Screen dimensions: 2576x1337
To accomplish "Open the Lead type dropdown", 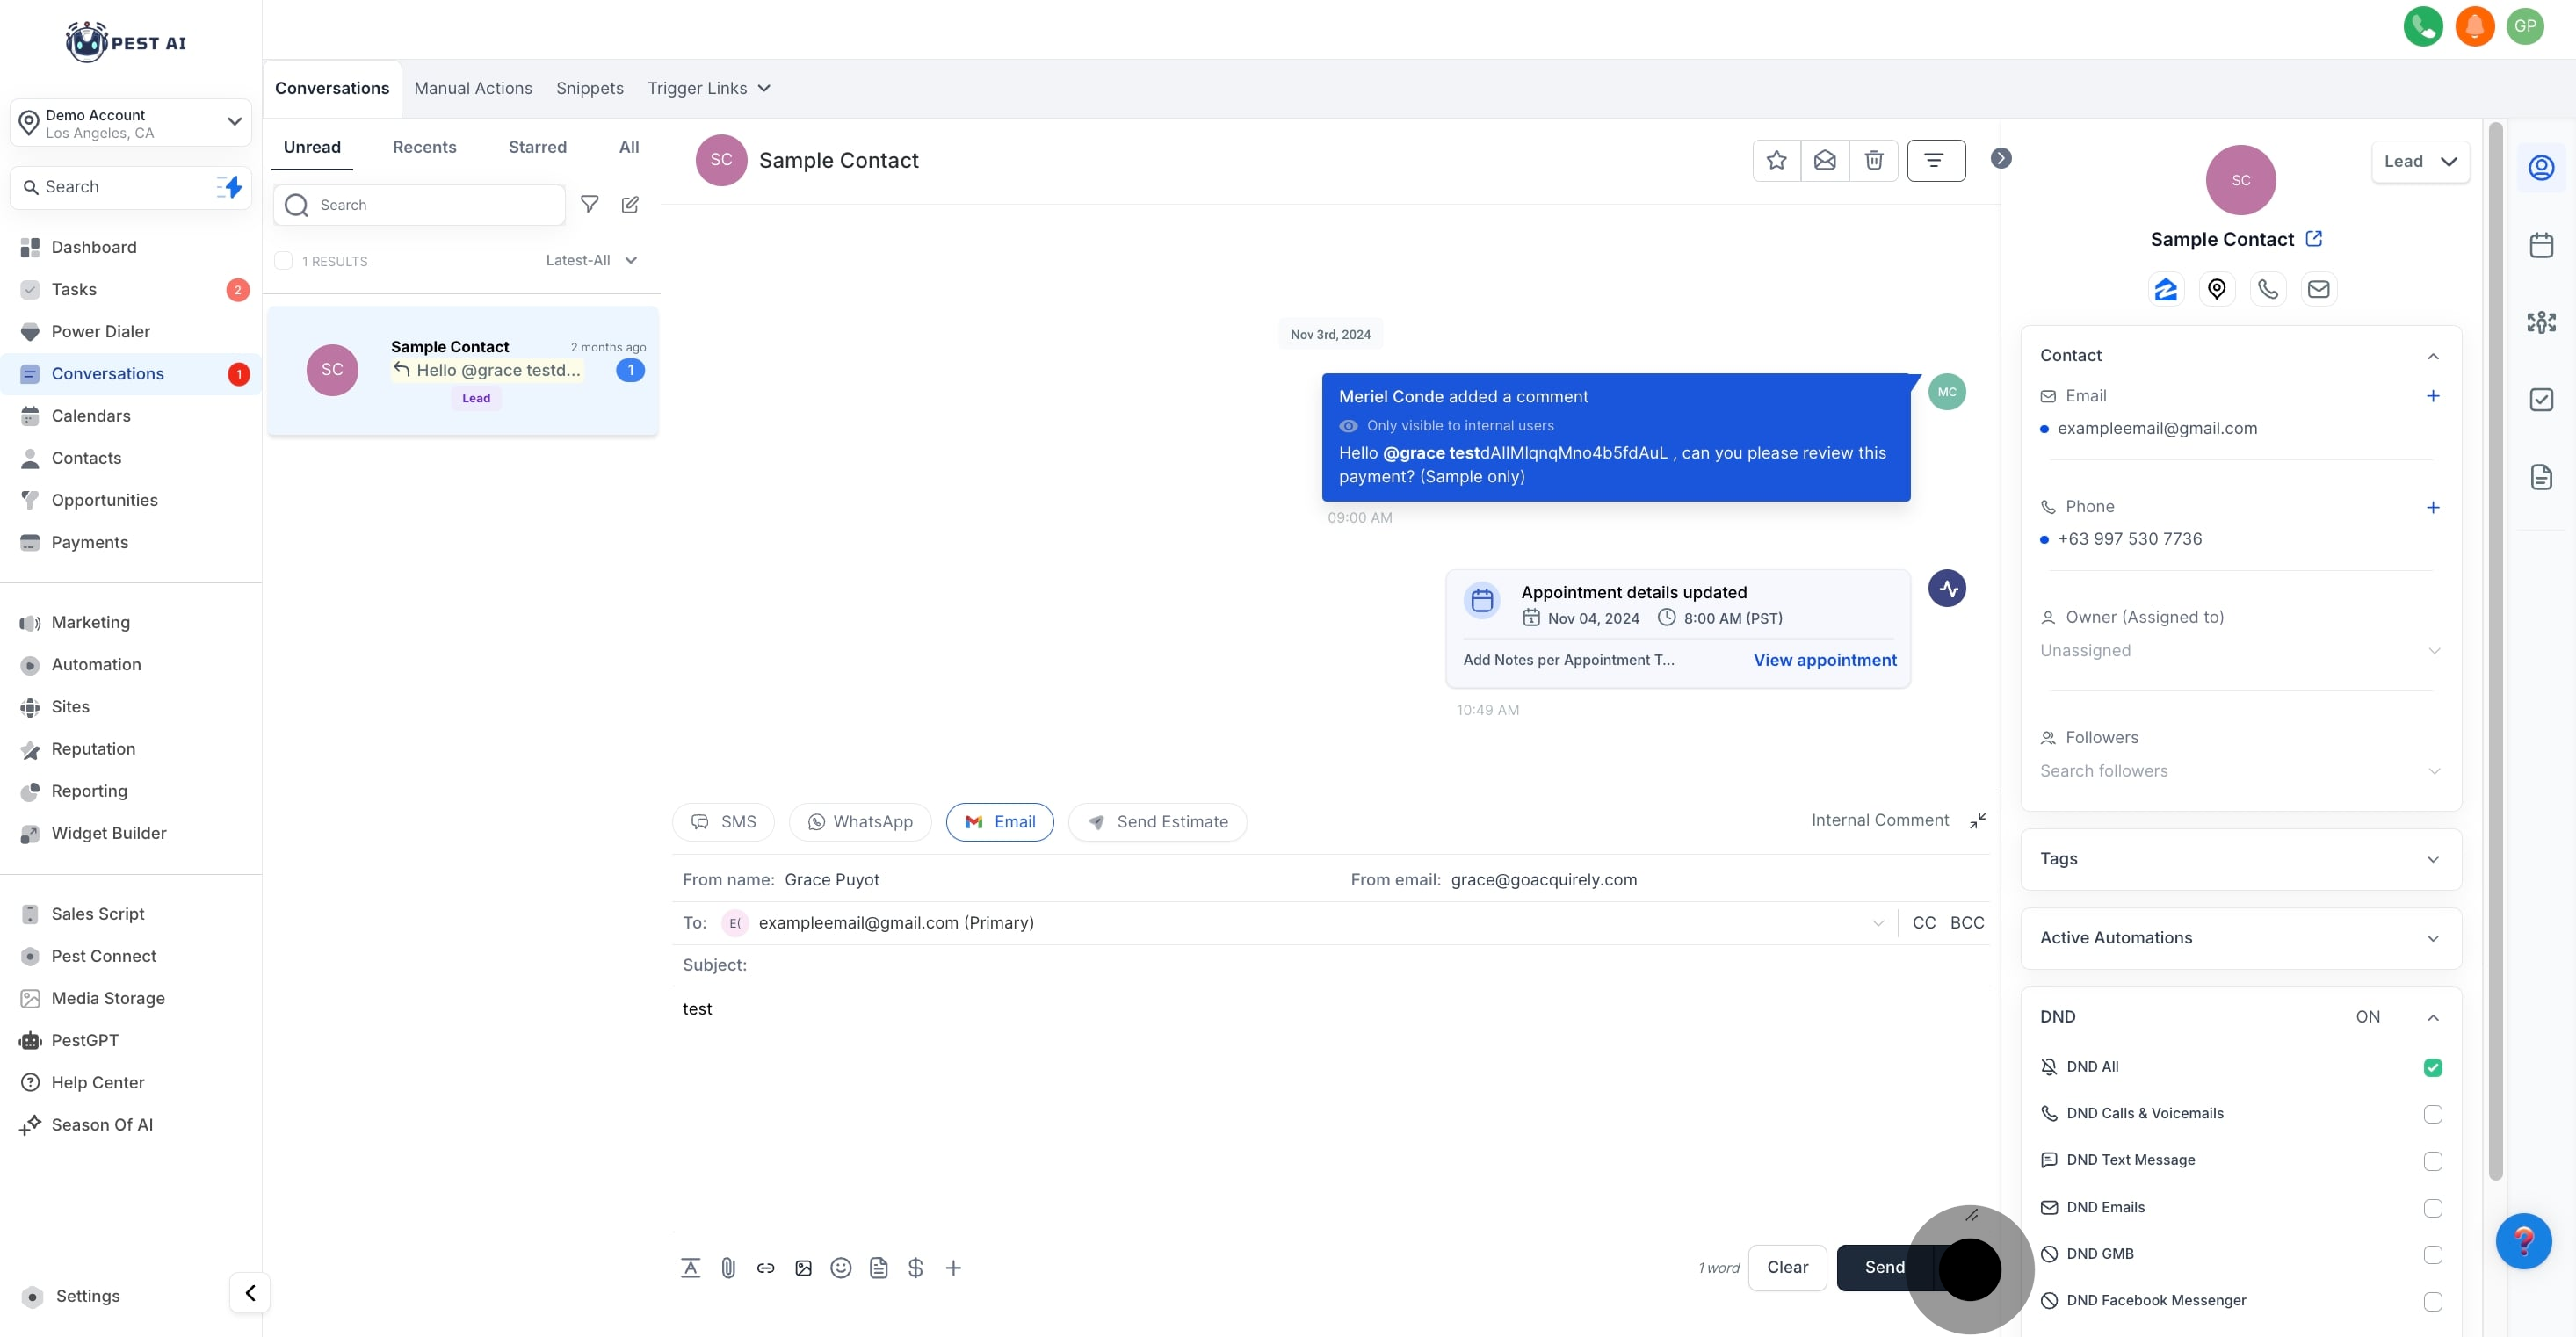I will (x=2419, y=161).
